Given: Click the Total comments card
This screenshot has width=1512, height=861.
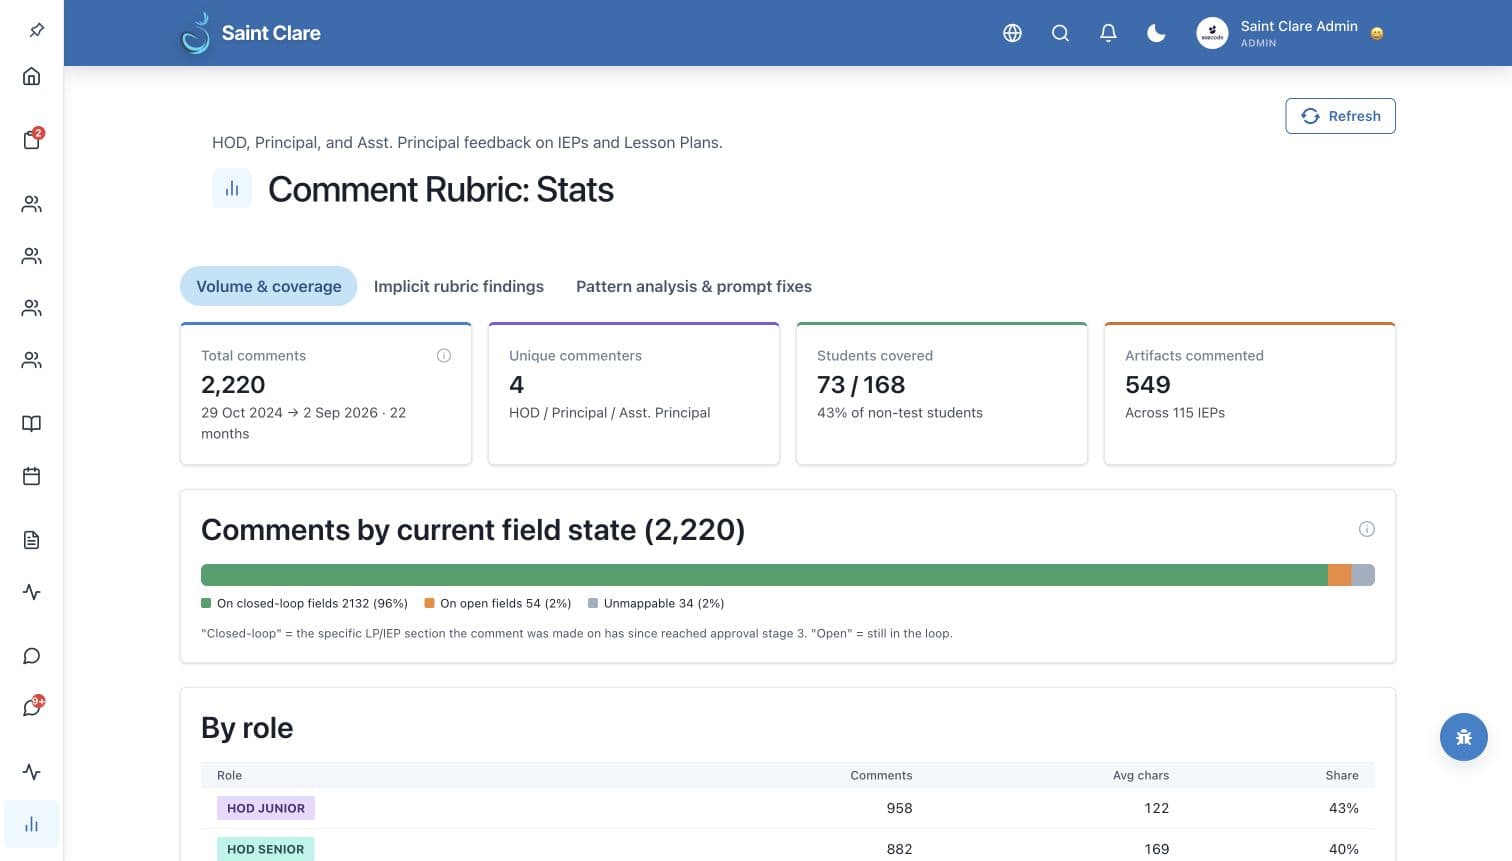Looking at the screenshot, I should pyautogui.click(x=326, y=393).
